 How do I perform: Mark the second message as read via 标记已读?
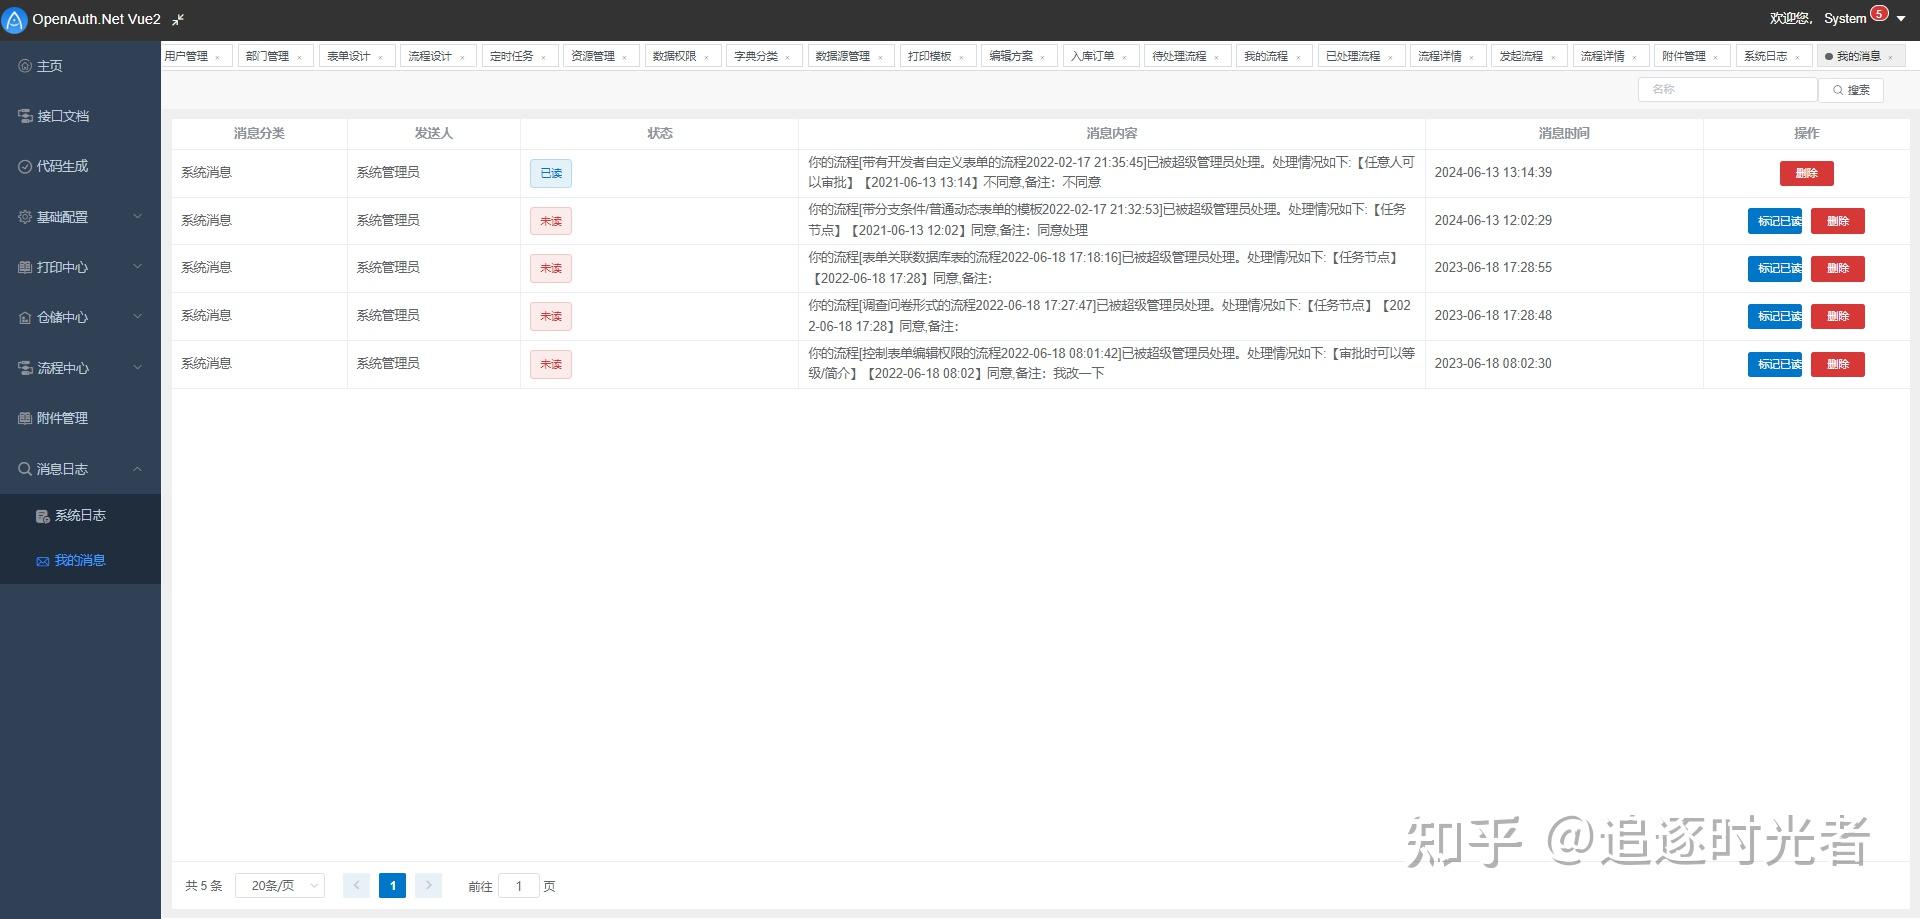(1775, 221)
